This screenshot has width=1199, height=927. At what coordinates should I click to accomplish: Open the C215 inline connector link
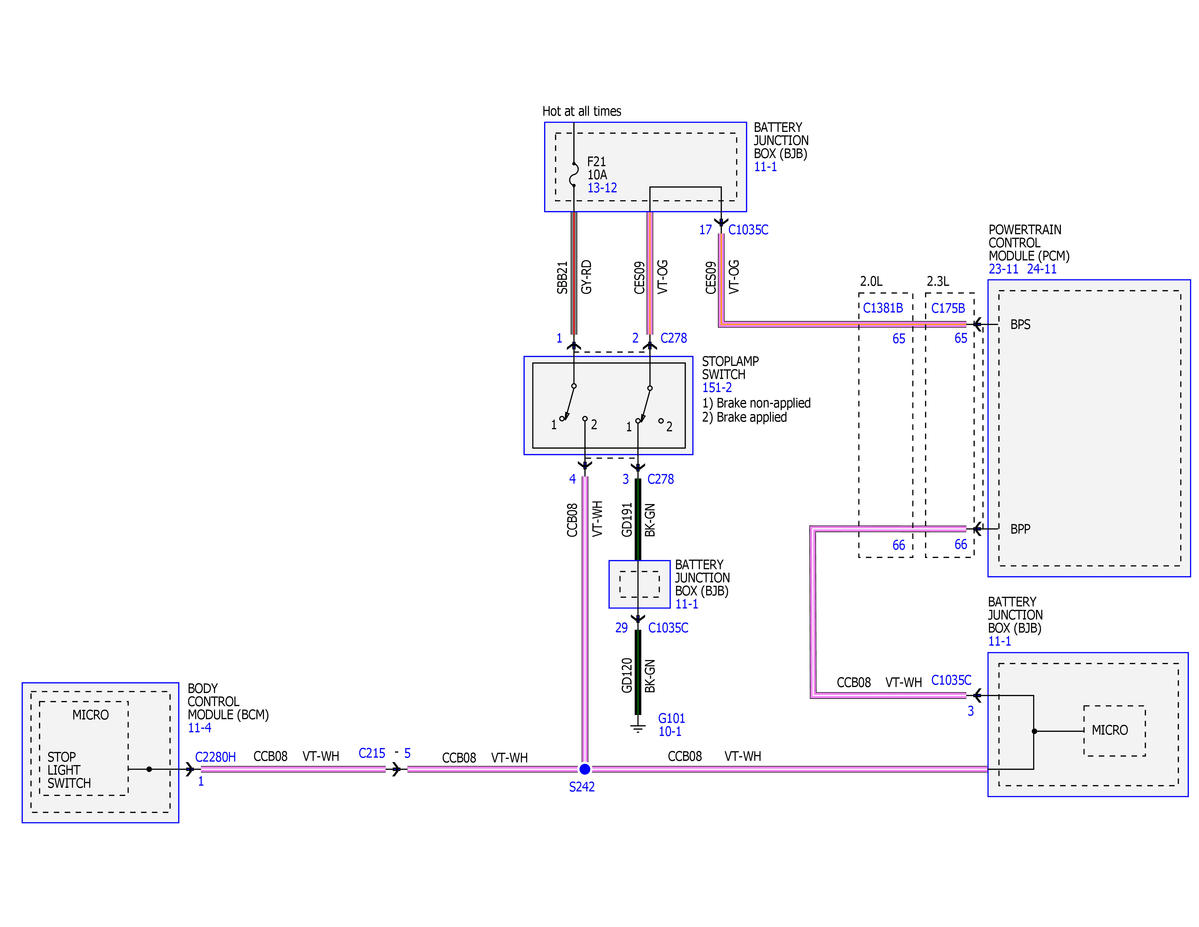[372, 753]
